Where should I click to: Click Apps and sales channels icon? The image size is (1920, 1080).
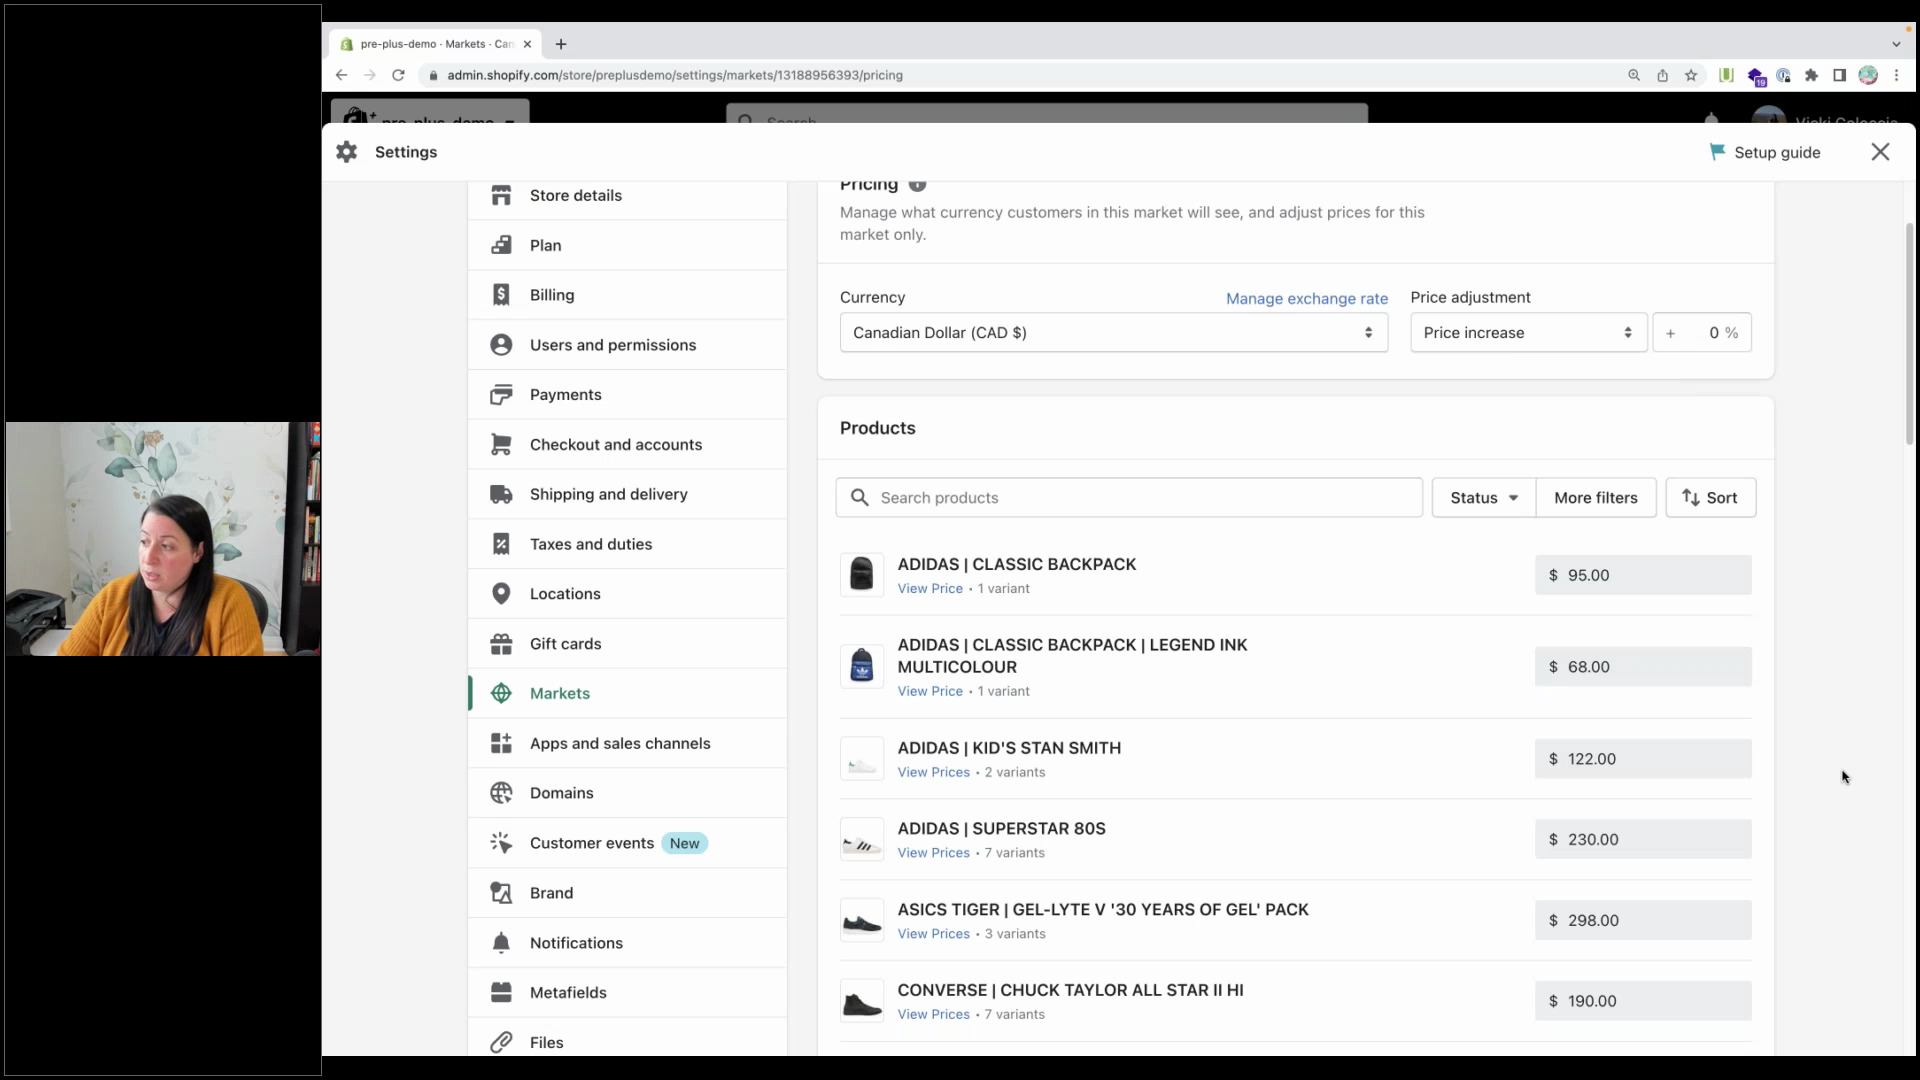tap(501, 743)
